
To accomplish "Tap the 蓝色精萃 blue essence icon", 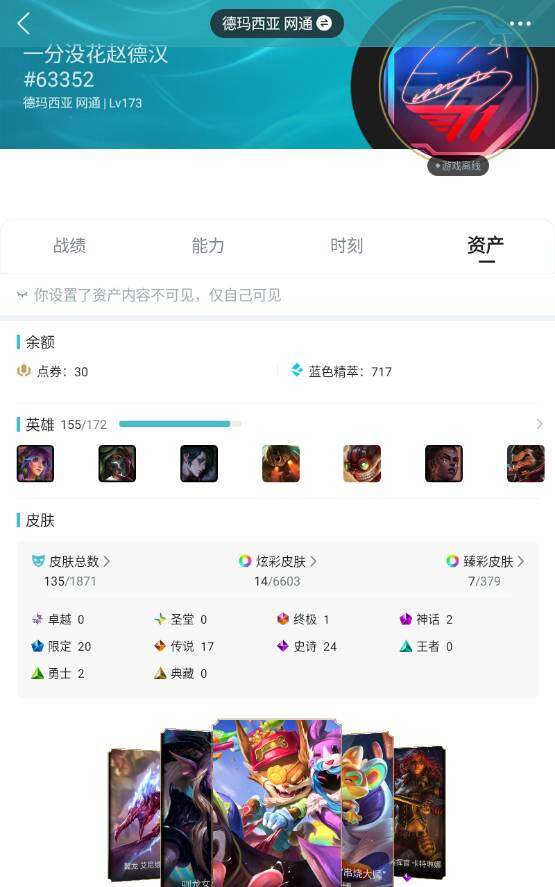I will (x=296, y=371).
